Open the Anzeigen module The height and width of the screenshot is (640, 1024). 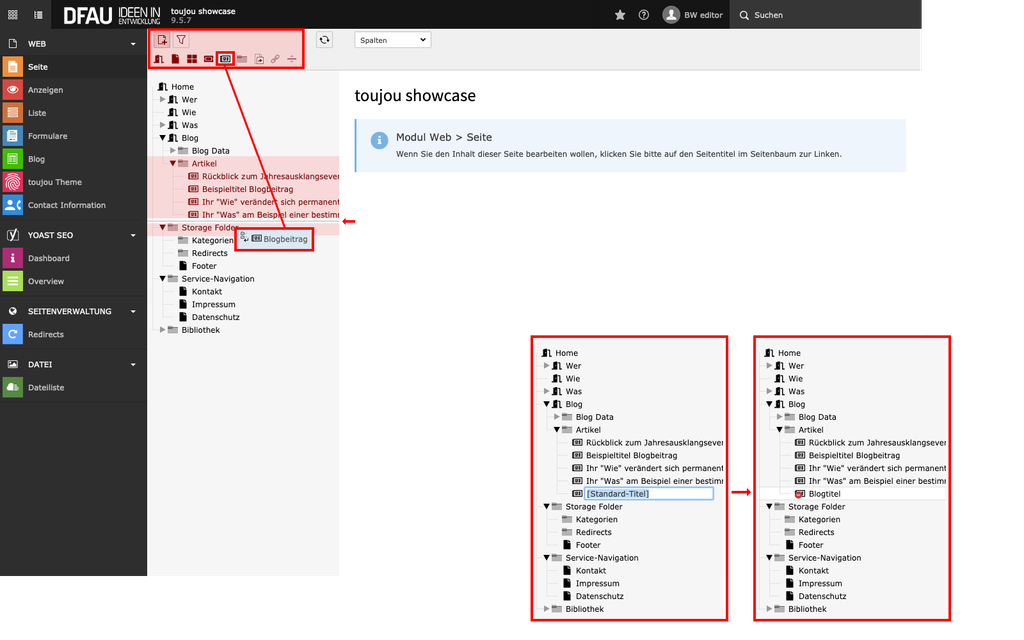45,90
